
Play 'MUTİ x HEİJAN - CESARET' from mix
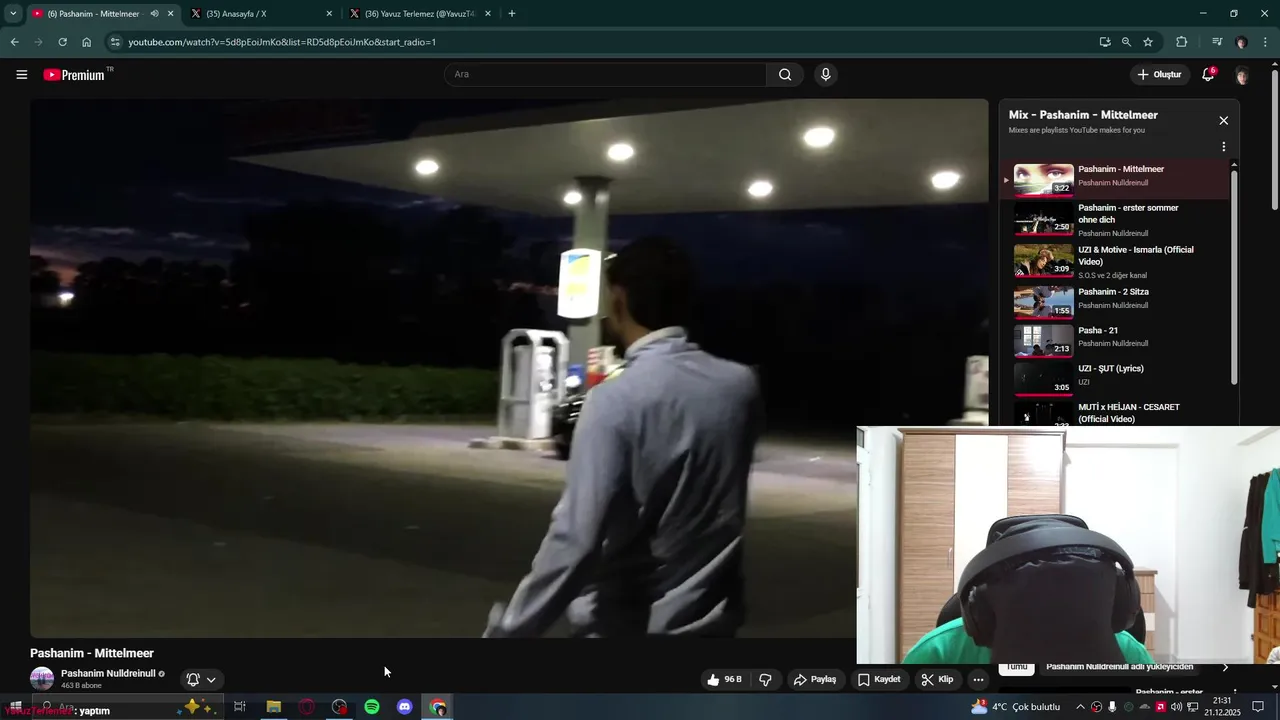1115,413
